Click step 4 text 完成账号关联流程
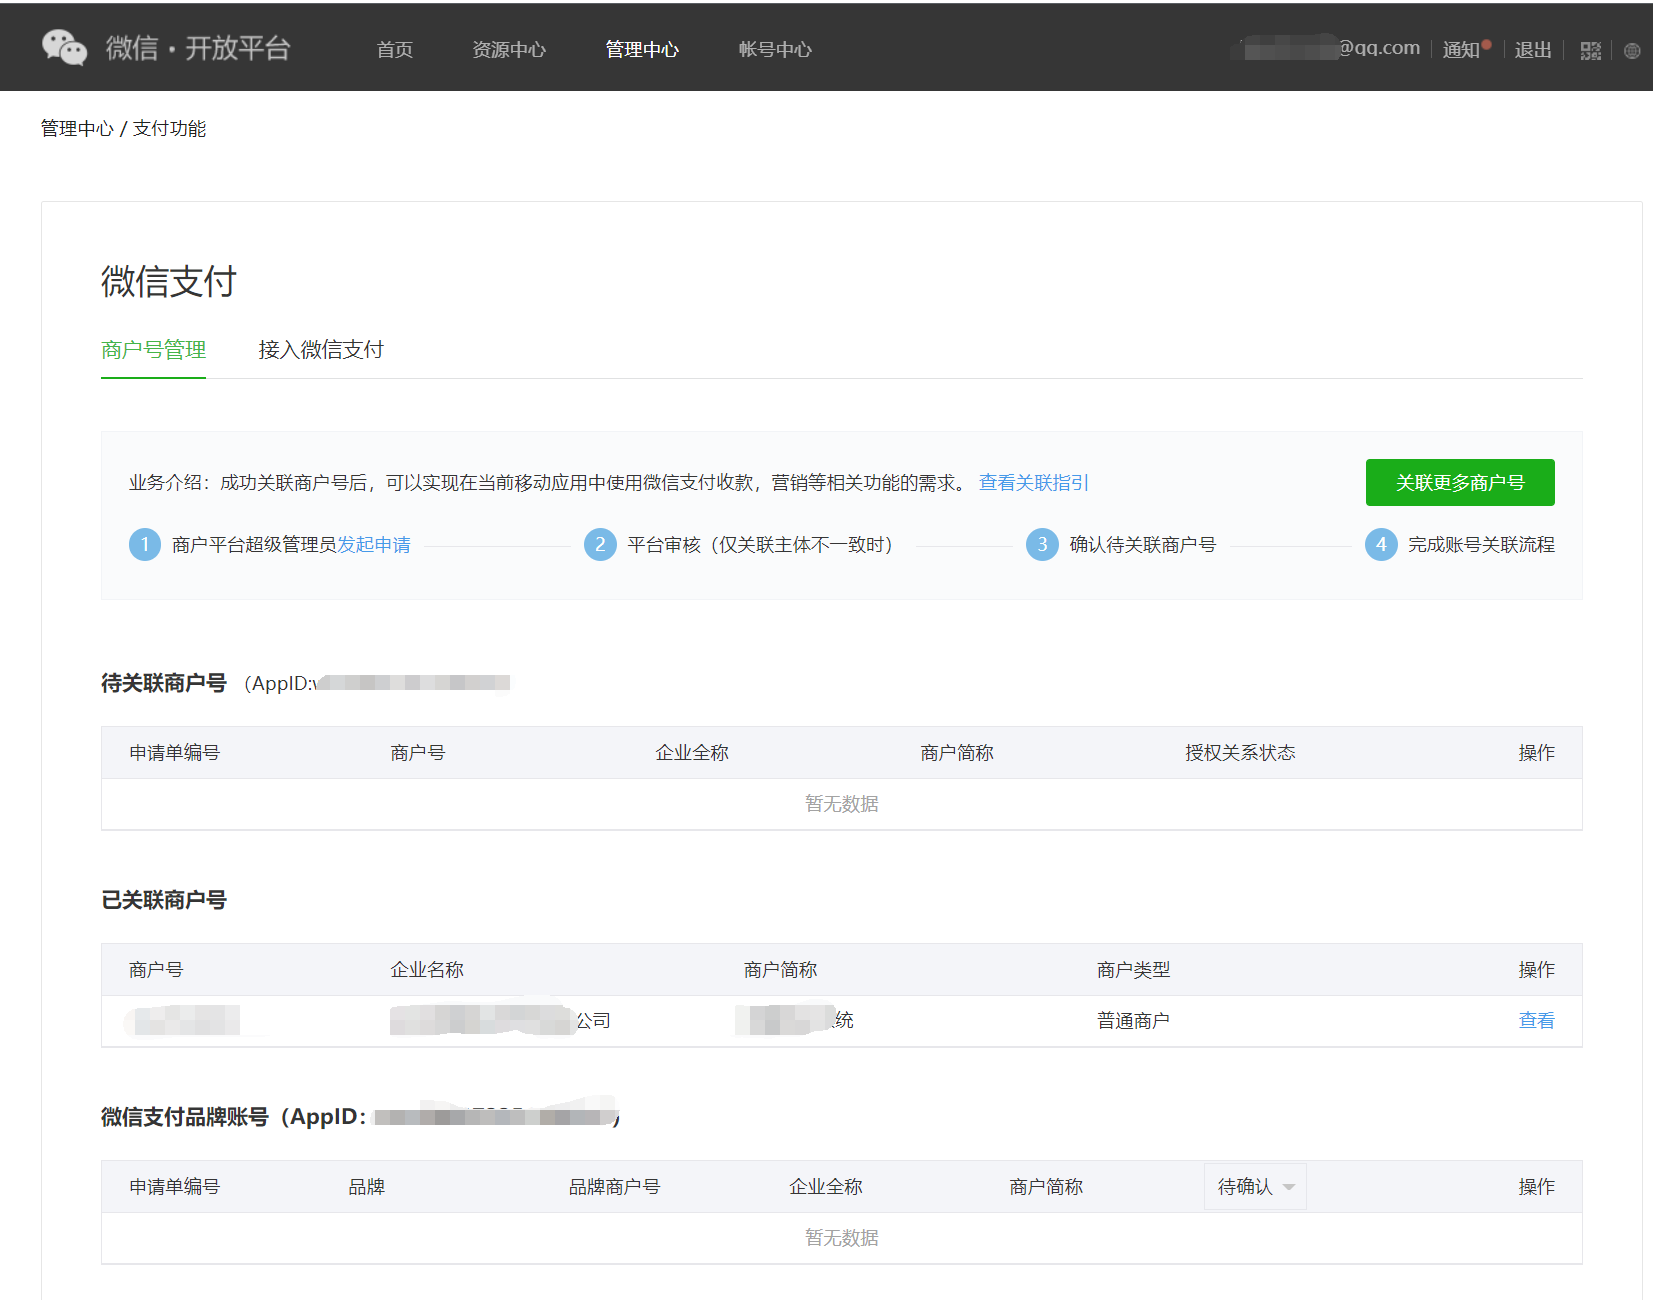The height and width of the screenshot is (1300, 1653). click(x=1481, y=544)
